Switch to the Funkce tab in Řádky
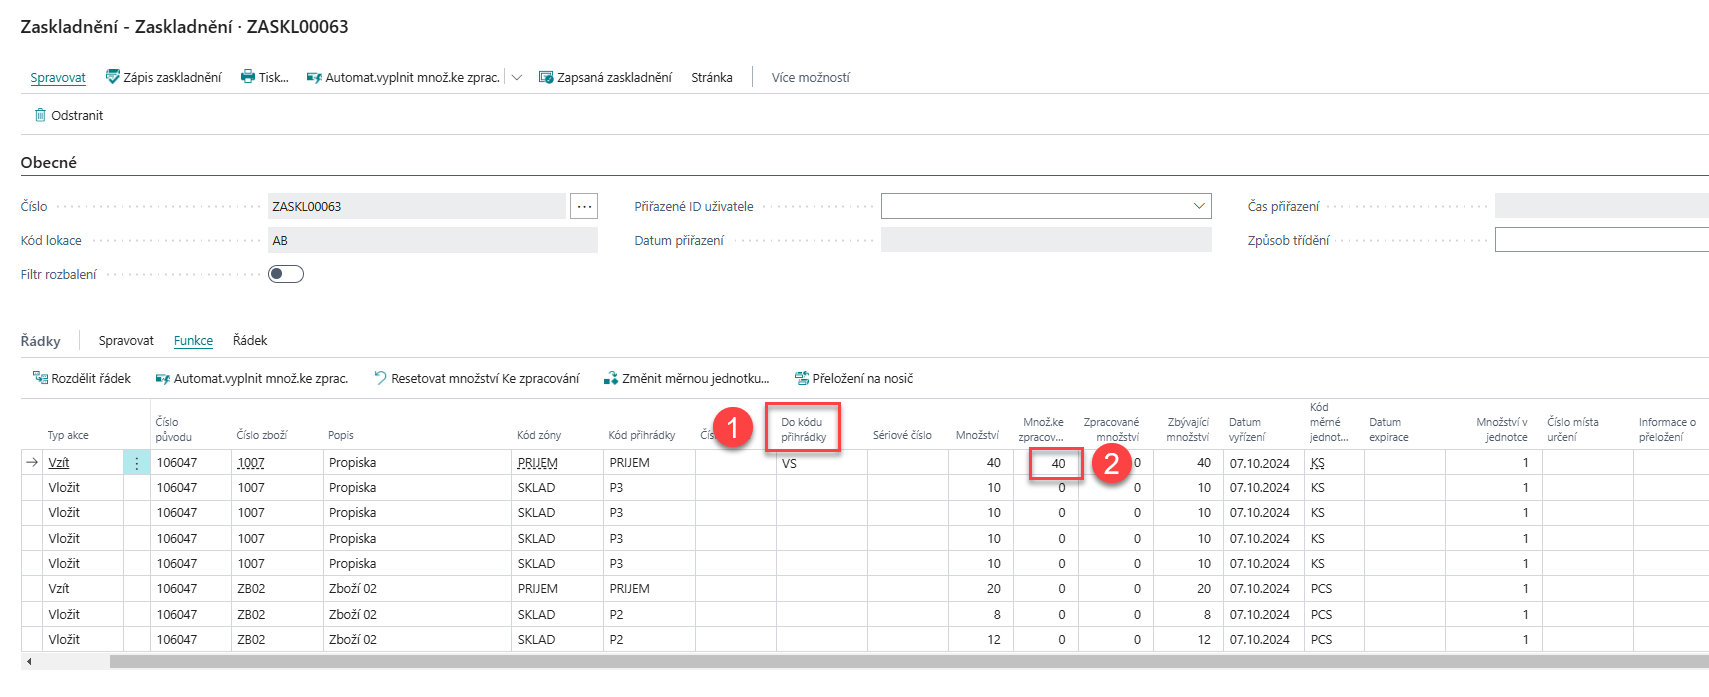The width and height of the screenshot is (1709, 697). coord(193,340)
